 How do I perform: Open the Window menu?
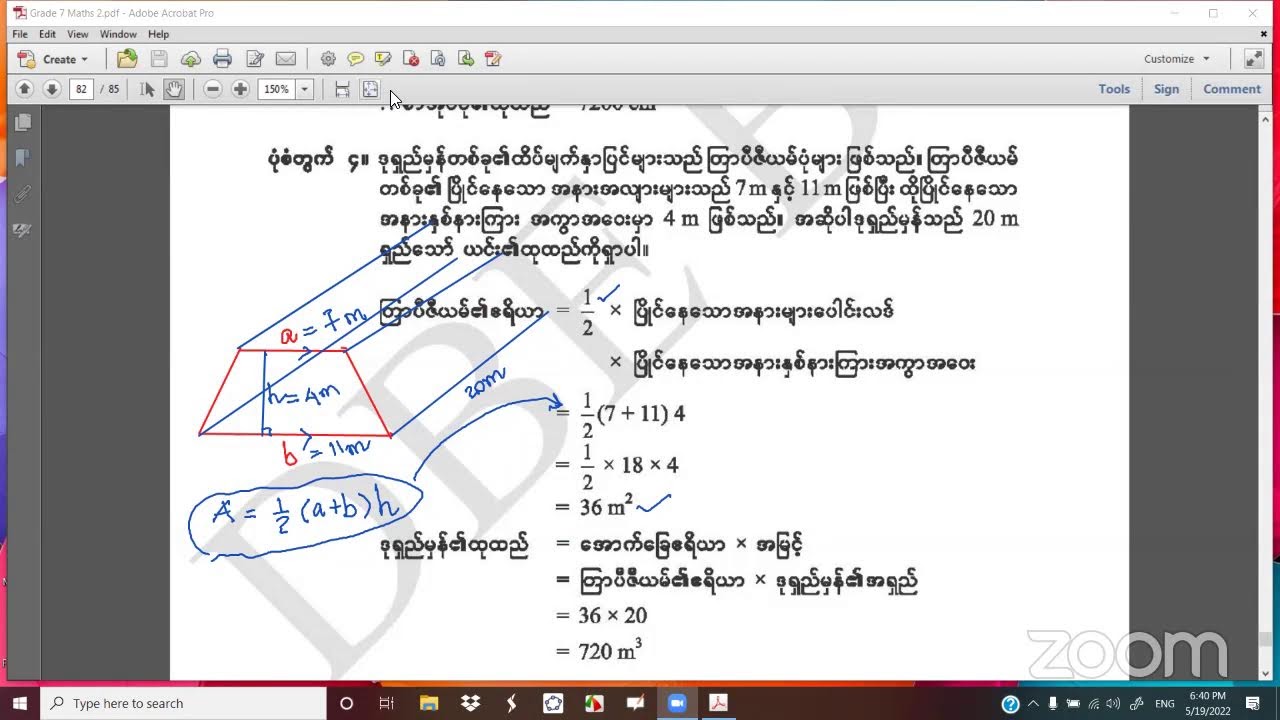(118, 34)
